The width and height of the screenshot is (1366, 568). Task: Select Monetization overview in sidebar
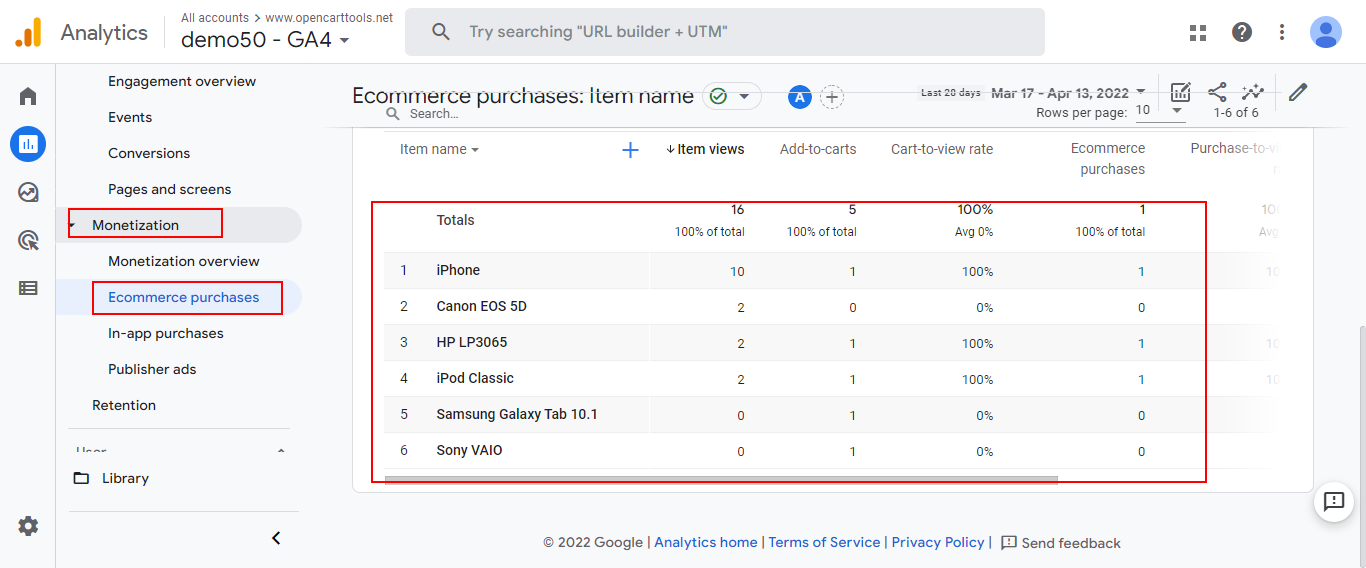pos(184,261)
